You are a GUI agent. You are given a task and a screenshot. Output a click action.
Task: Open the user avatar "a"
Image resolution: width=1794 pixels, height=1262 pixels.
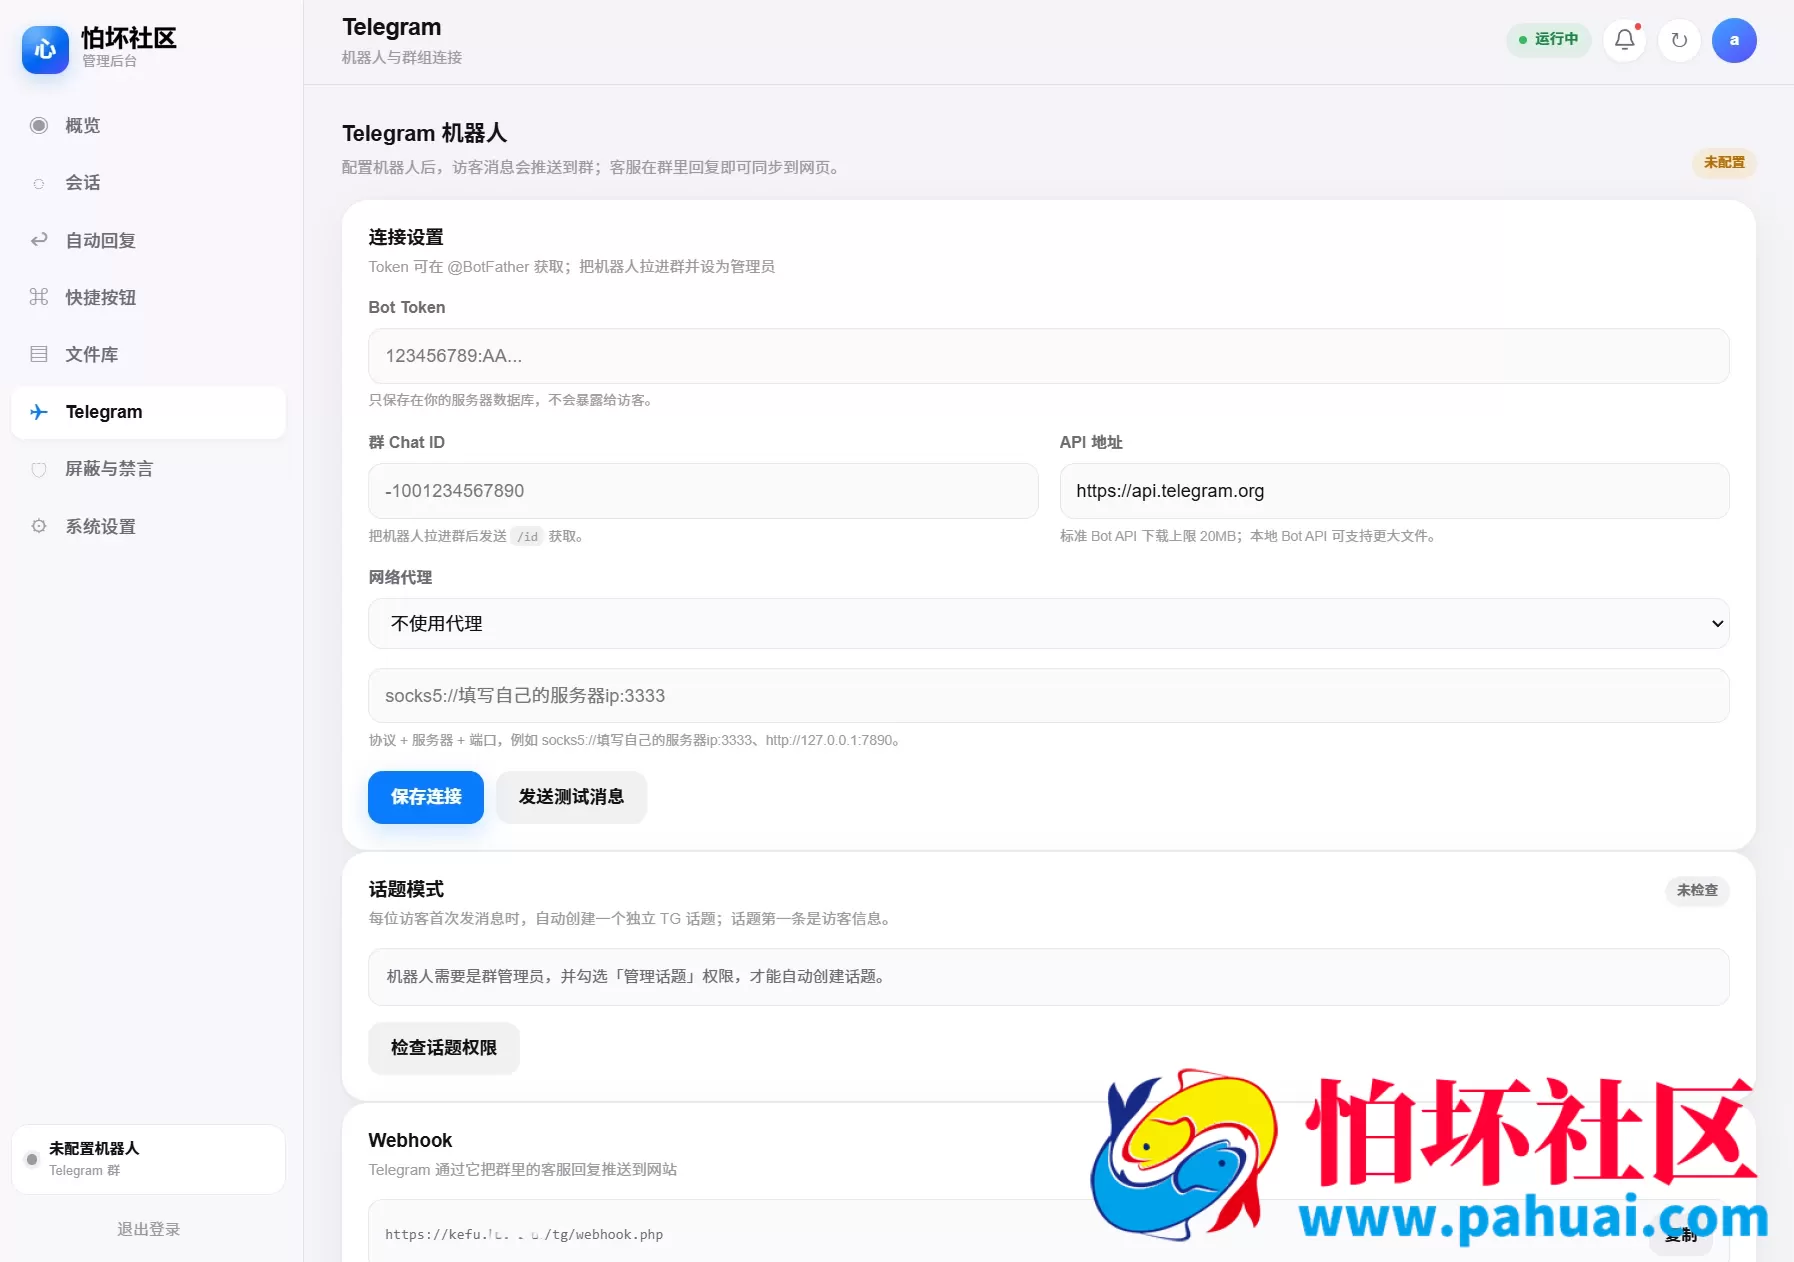pyautogui.click(x=1734, y=40)
